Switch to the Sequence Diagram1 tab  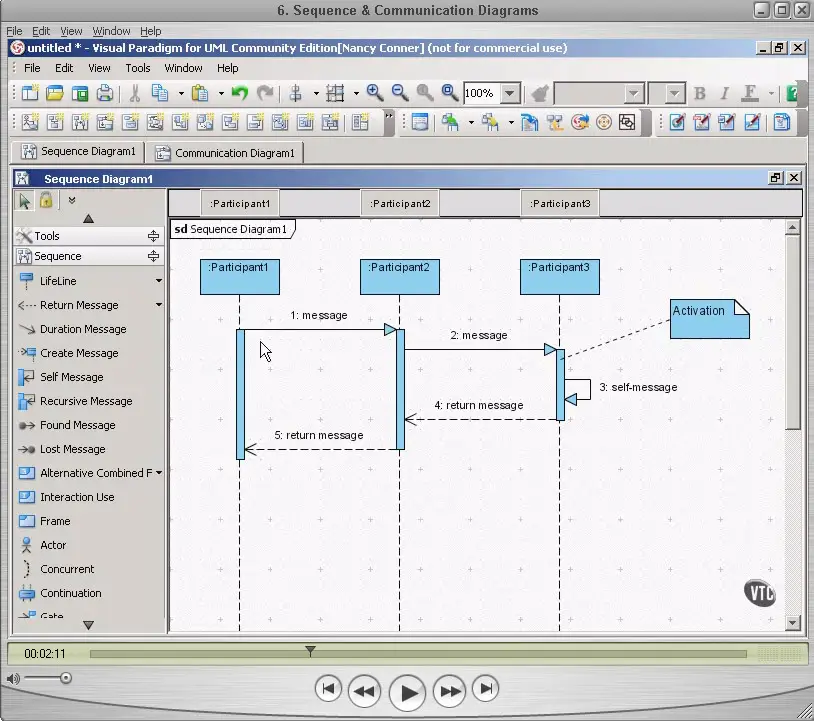tap(78, 152)
